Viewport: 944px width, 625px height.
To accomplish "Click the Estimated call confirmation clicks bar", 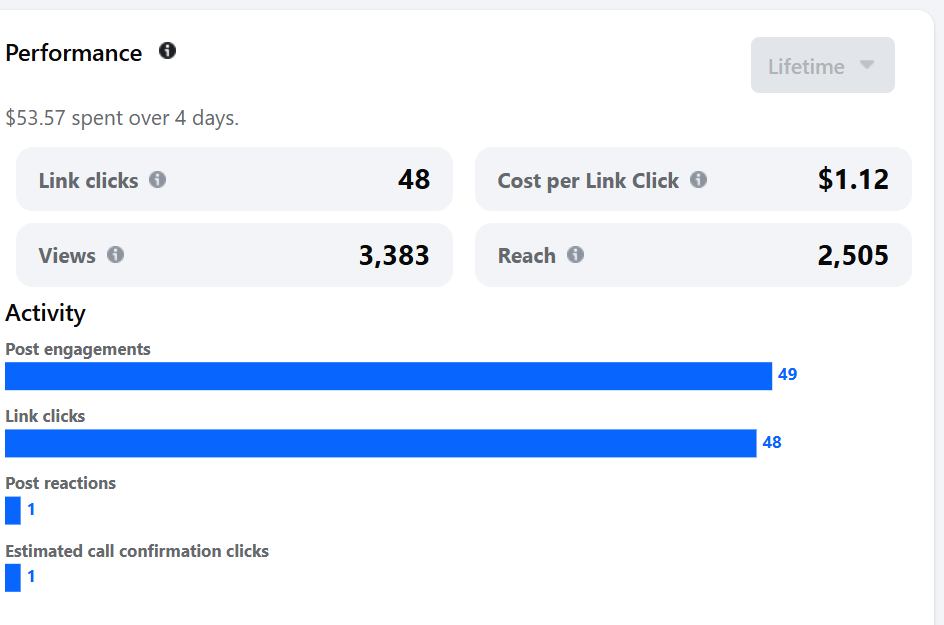I will (13, 577).
